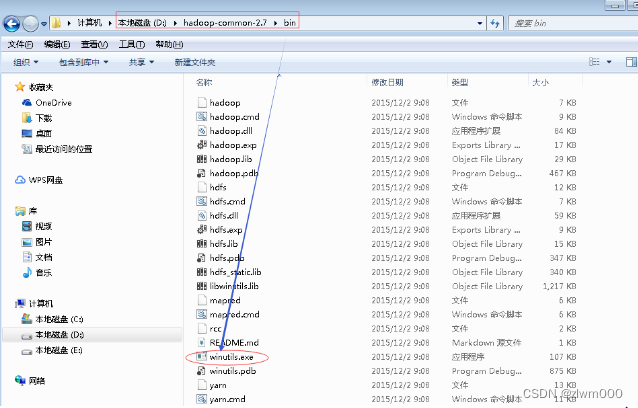Open the 共享 dropdown
This screenshot has width=638, height=408.
[141, 62]
